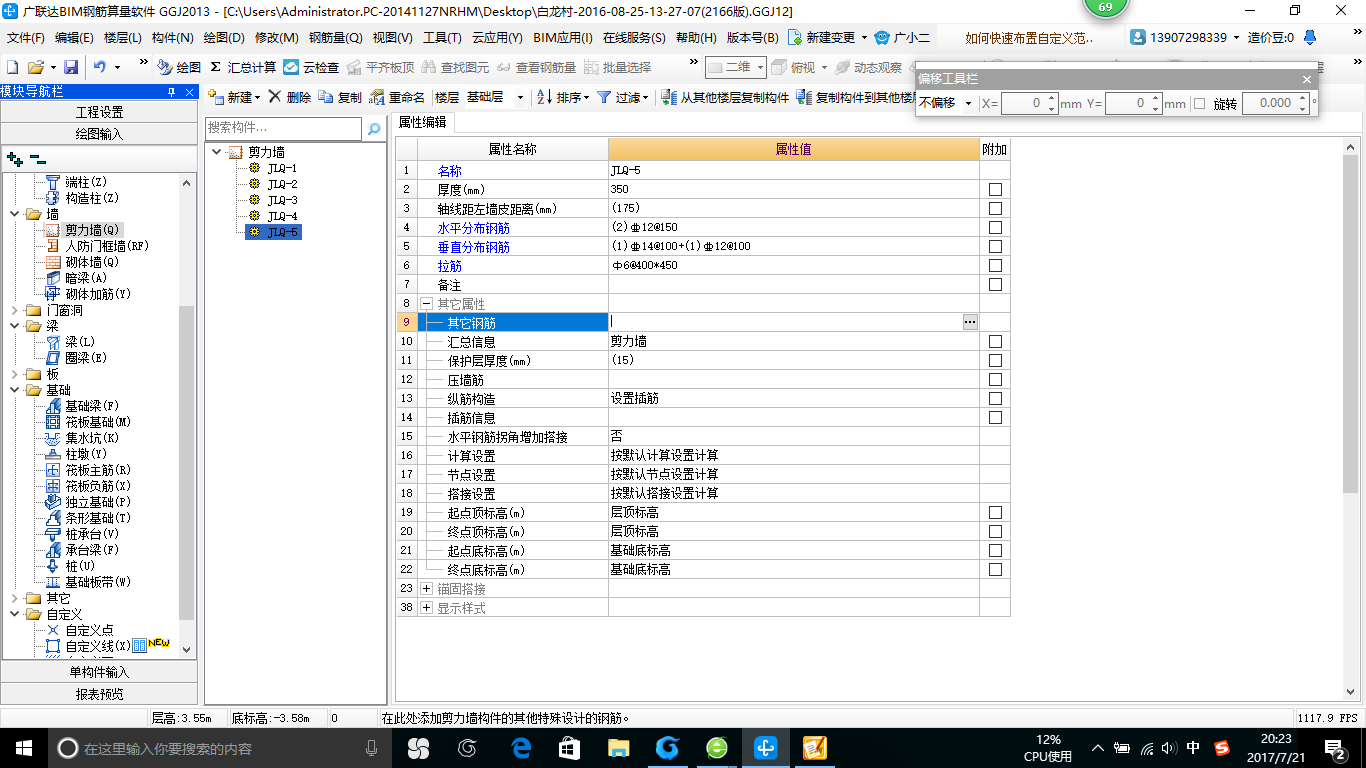Image resolution: width=1366 pixels, height=768 pixels.
Task: Open the 文件(F) menu
Action: (x=25, y=38)
